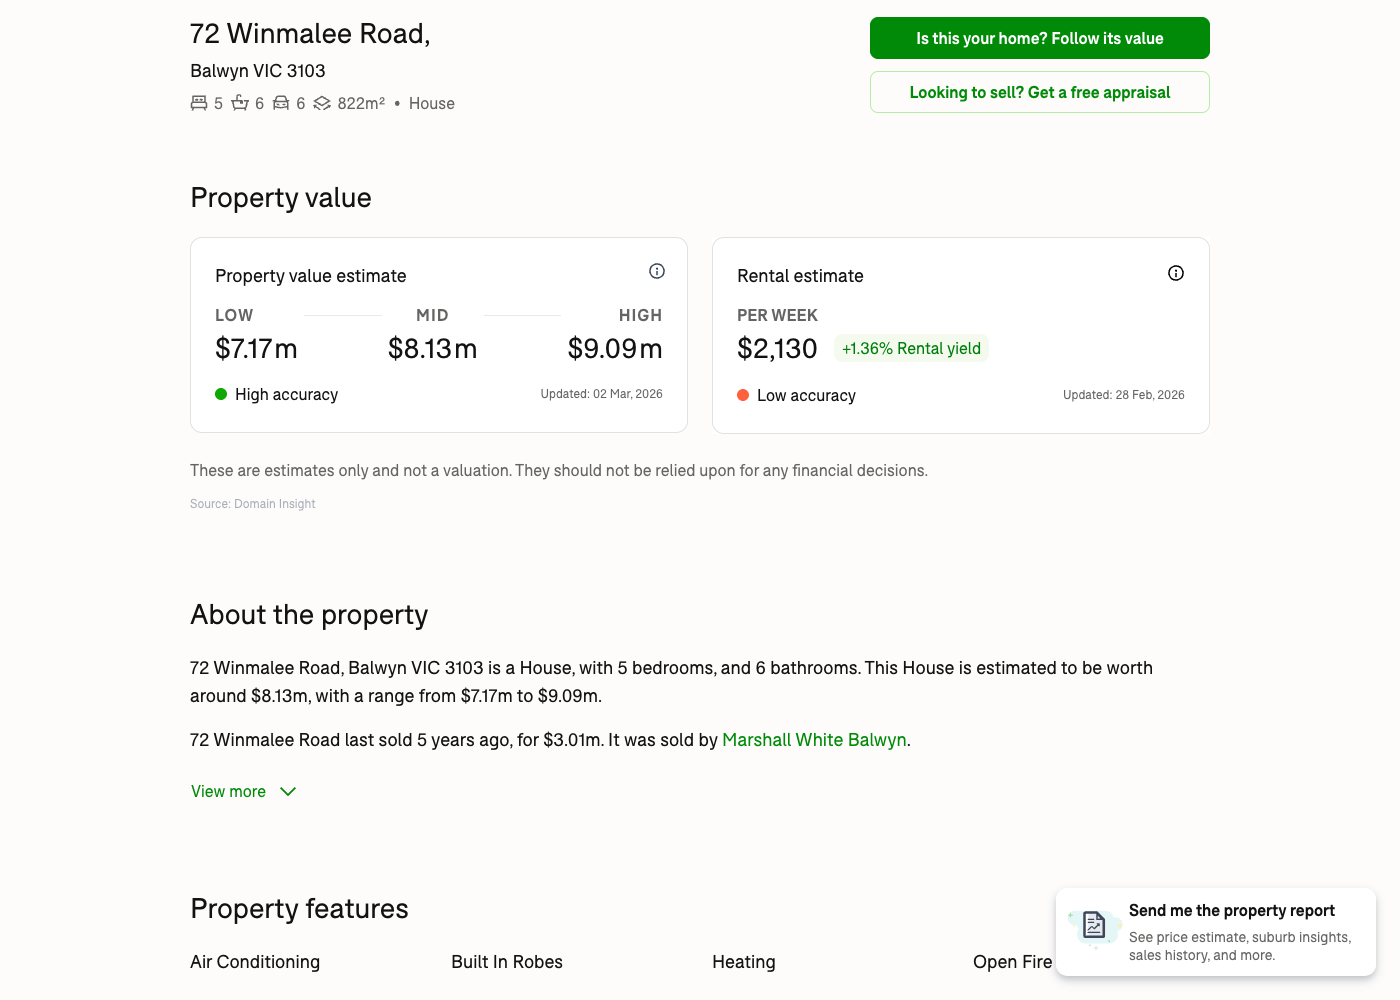Click the +1.36% Rental yield badge

point(911,348)
